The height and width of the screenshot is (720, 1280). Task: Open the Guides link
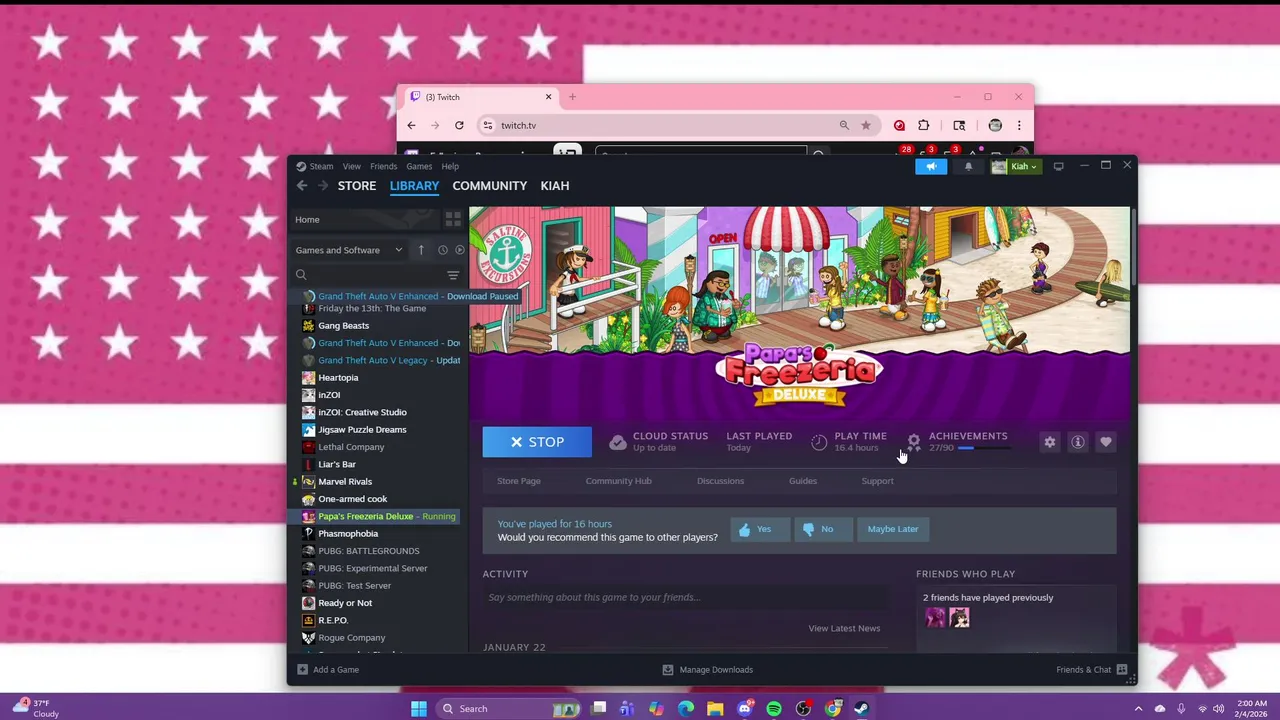(x=803, y=481)
